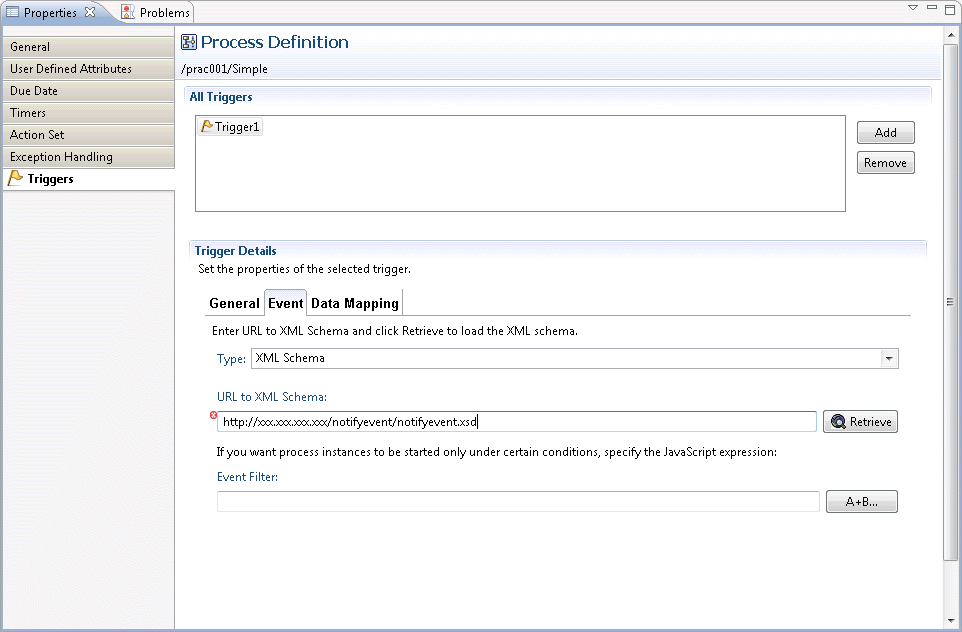Click the red error marker beside URL field

[x=213, y=415]
